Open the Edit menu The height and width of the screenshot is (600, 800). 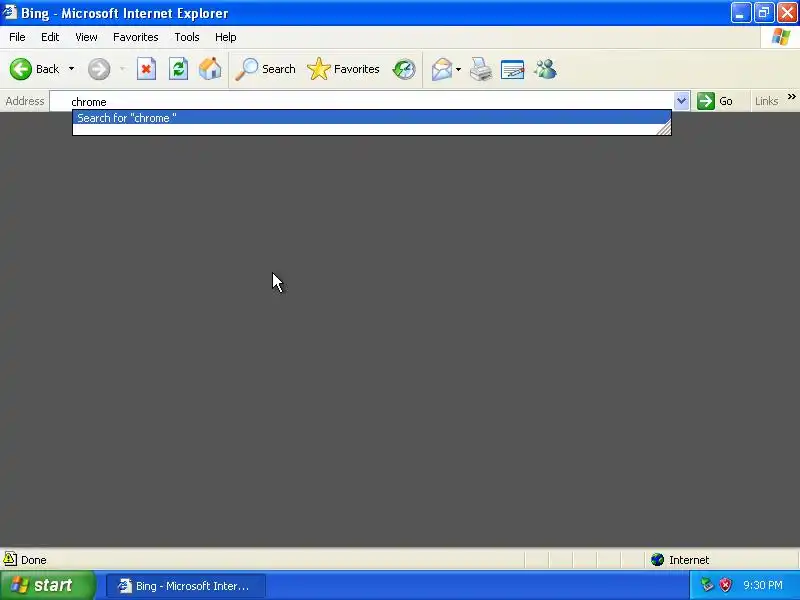(50, 37)
